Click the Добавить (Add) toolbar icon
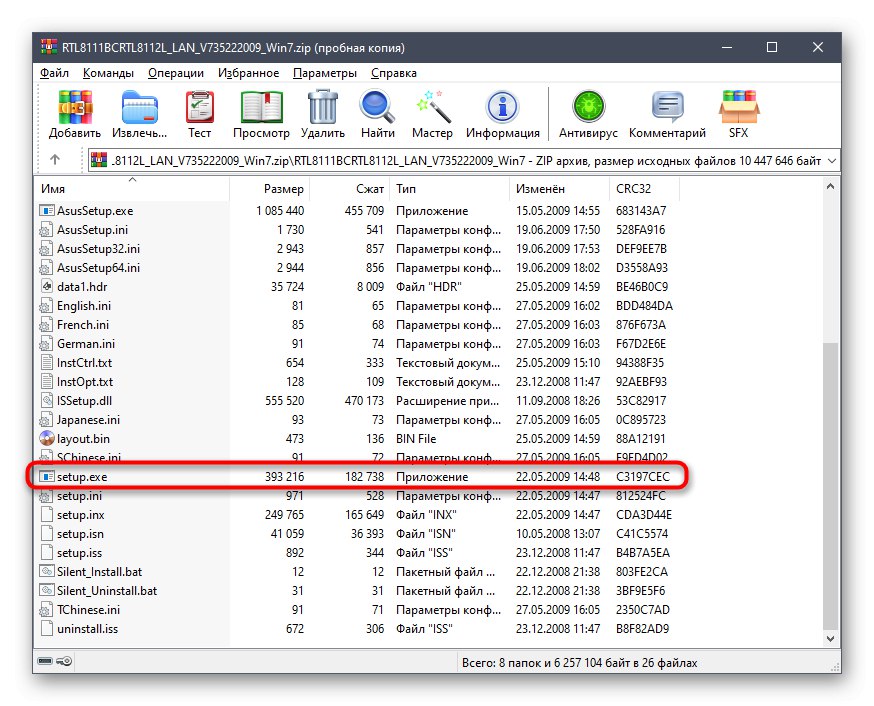 (75, 107)
